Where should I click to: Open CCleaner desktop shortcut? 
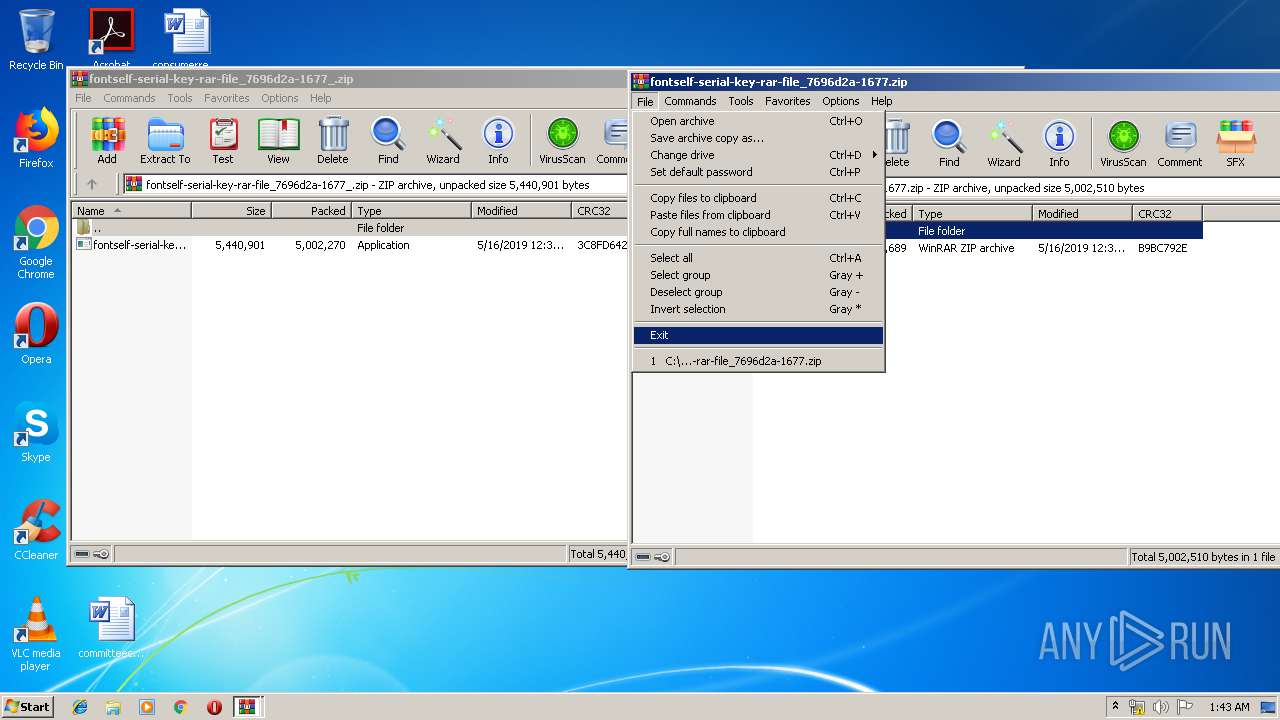pos(36,530)
